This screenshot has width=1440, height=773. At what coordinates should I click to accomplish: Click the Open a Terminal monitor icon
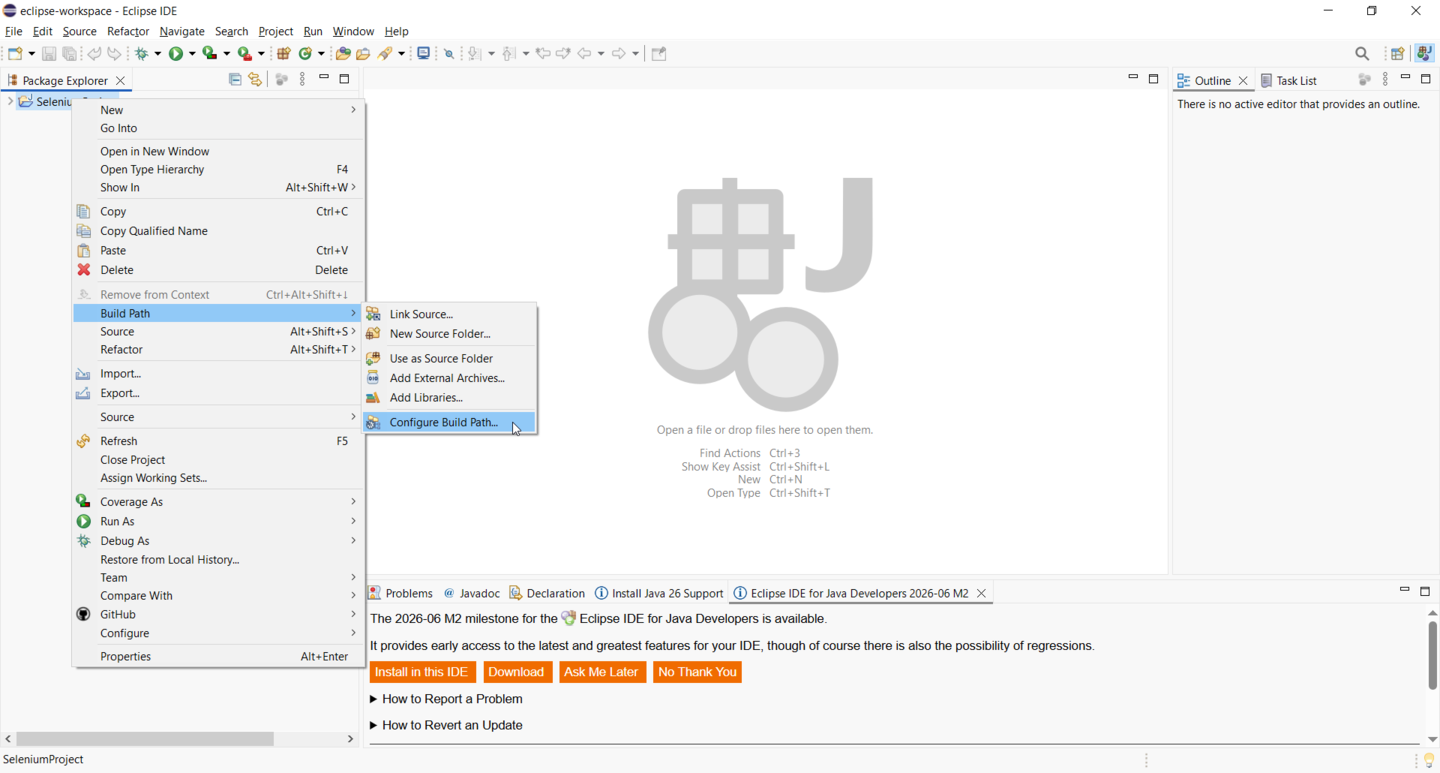[x=424, y=53]
